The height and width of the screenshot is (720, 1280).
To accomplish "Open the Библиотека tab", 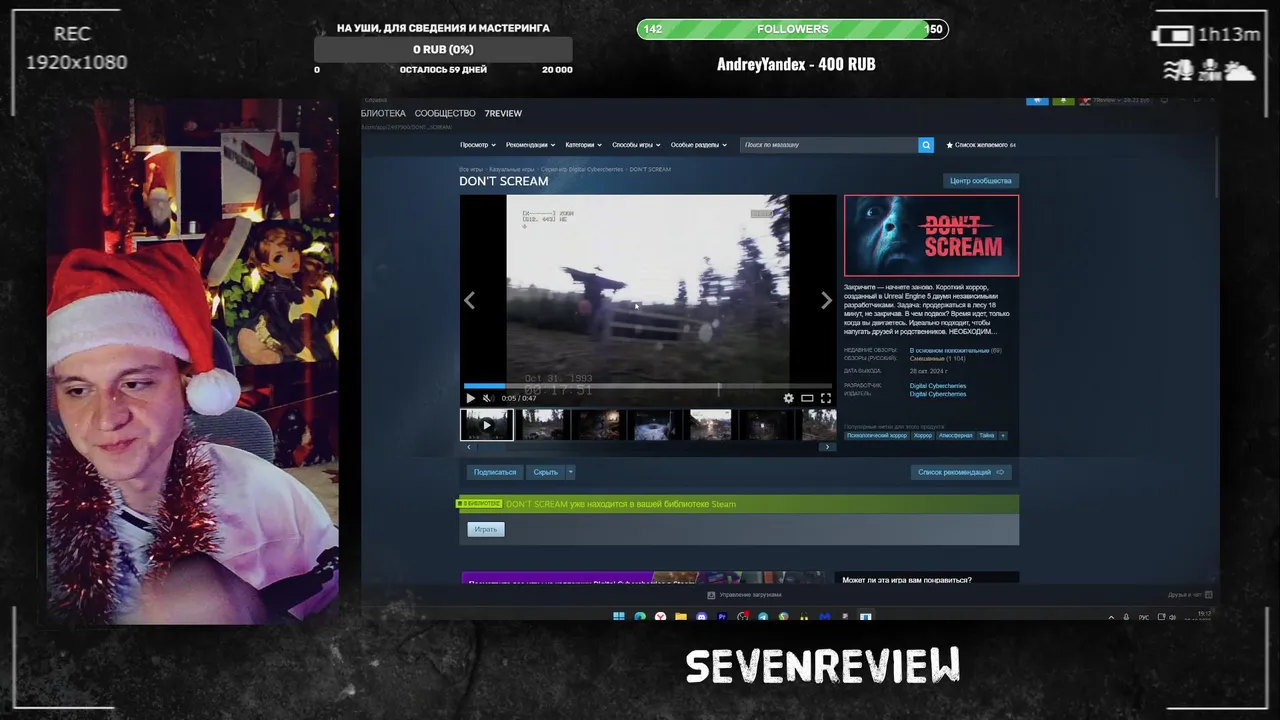I will click(383, 113).
